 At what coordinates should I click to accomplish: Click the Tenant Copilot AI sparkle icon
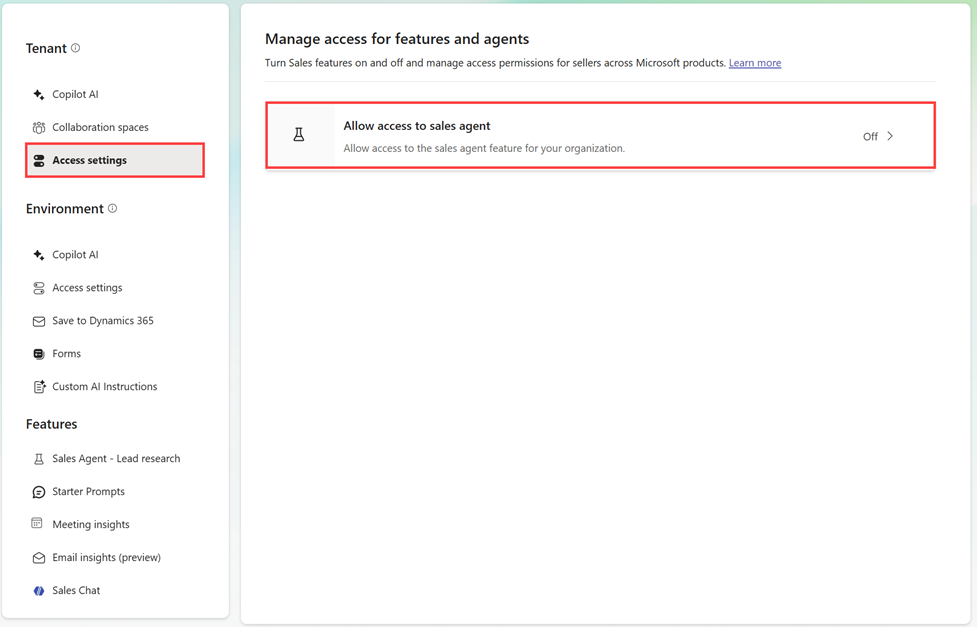pyautogui.click(x=39, y=95)
